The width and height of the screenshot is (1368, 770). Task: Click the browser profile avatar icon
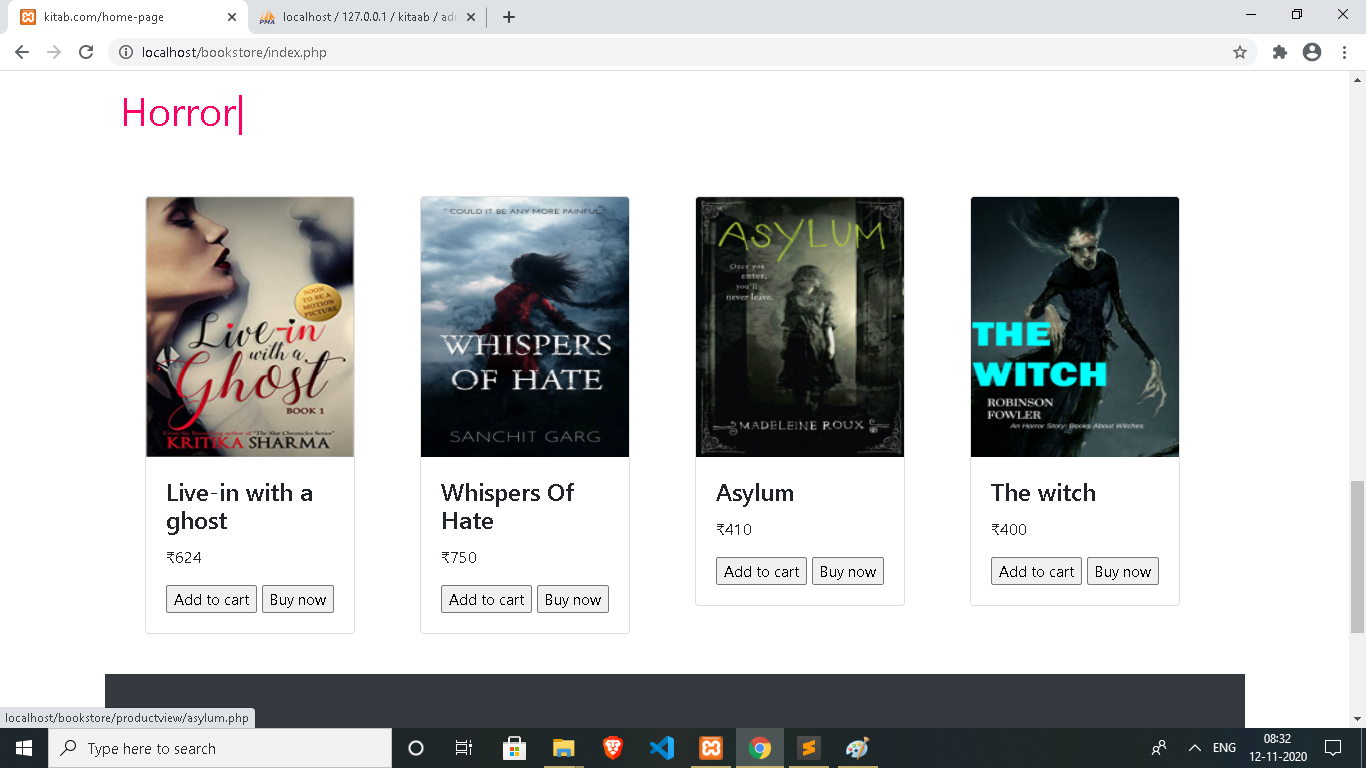click(1314, 53)
